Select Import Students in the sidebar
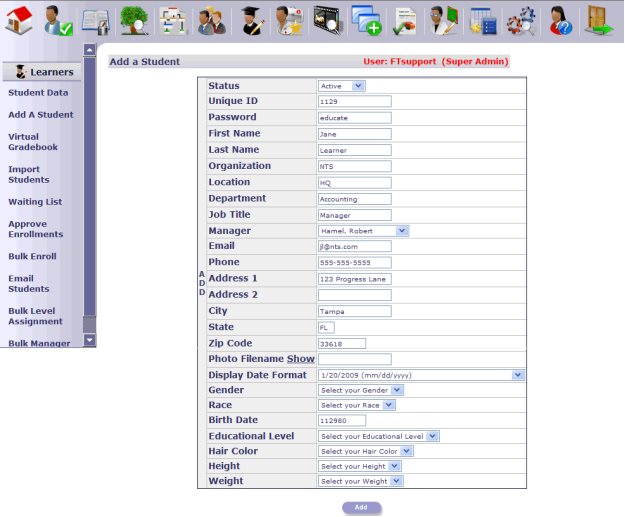The image size is (625, 517). (29, 175)
